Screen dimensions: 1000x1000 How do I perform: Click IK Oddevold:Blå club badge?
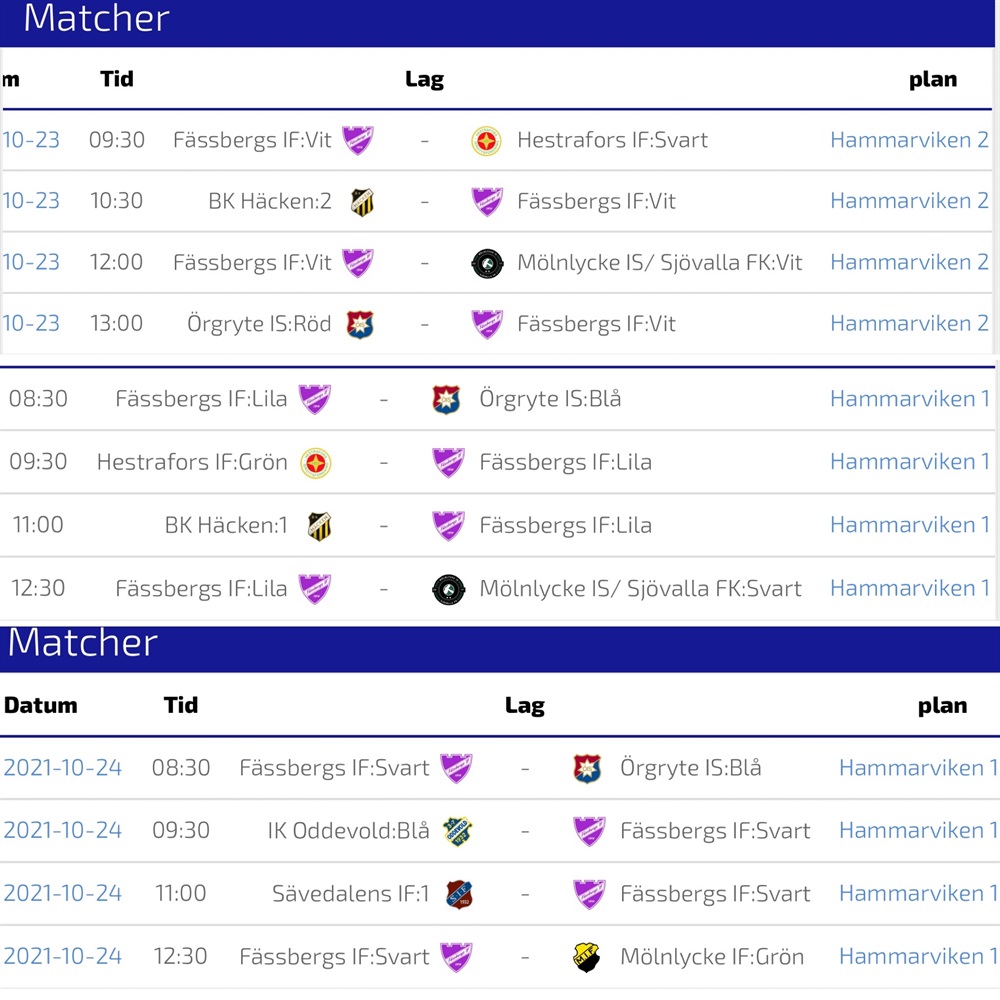click(x=457, y=832)
